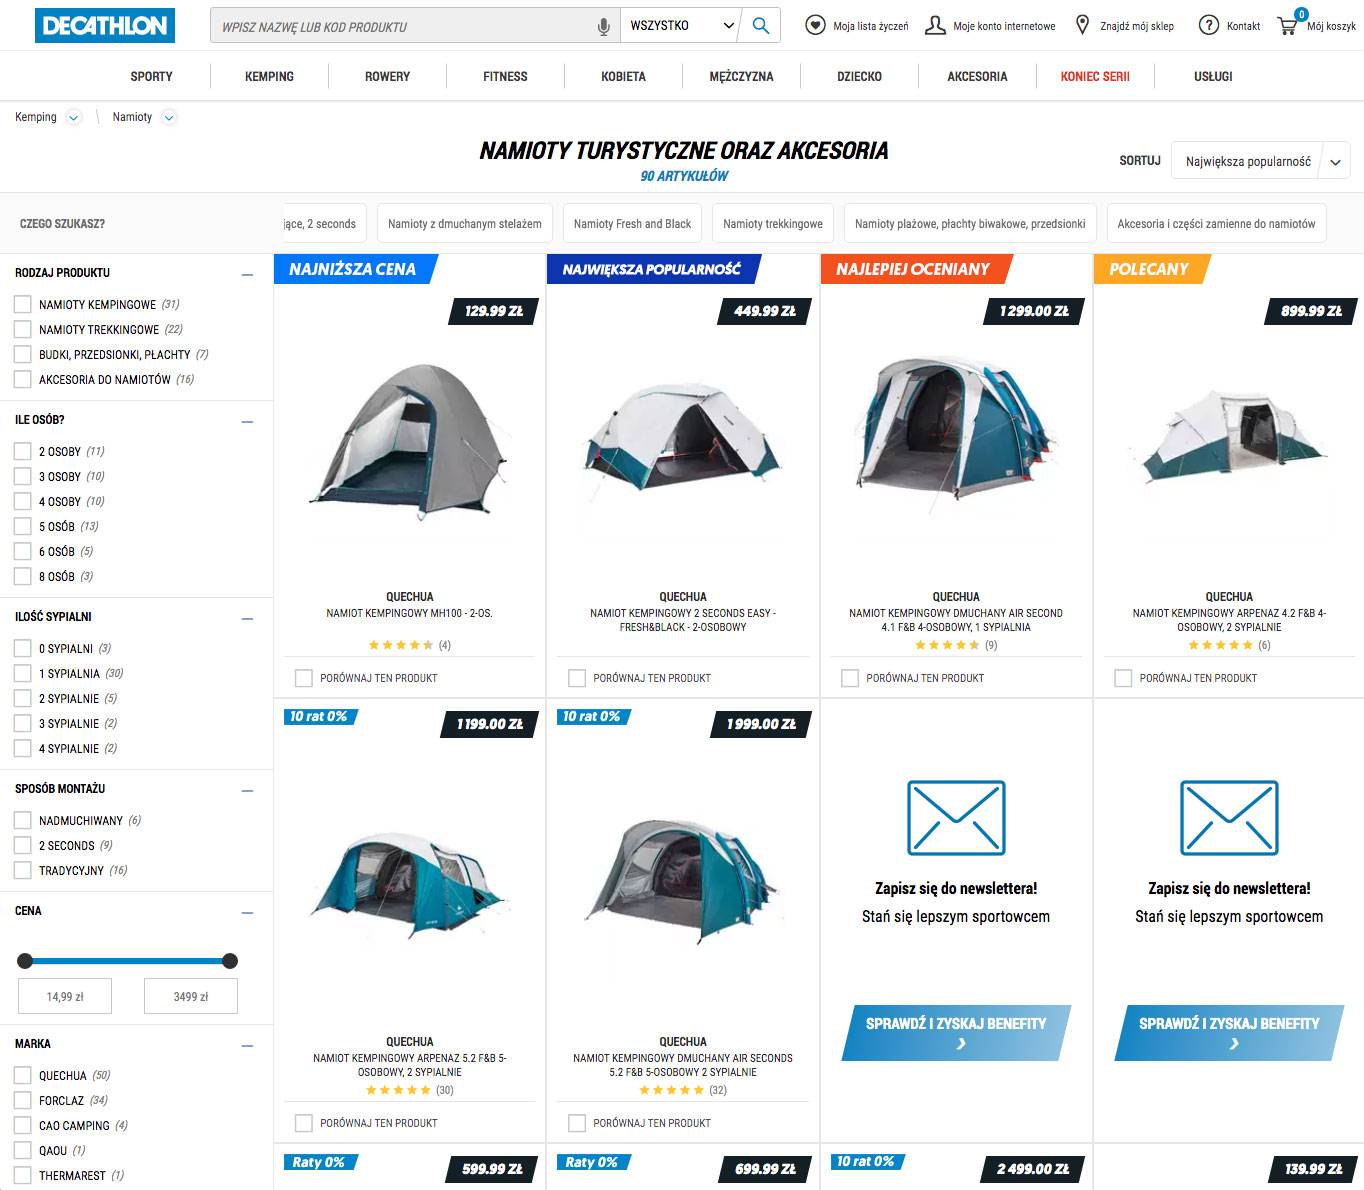Click the Kontakt question mark icon

tap(1209, 26)
